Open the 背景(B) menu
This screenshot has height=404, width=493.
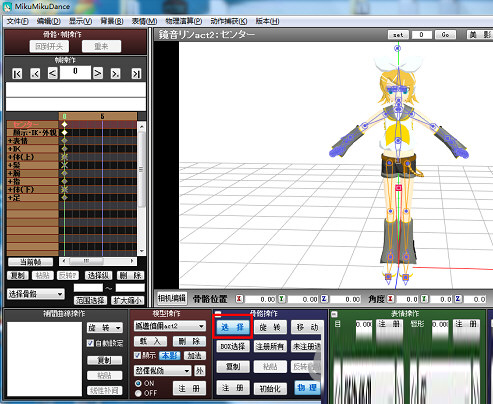[x=112, y=21]
